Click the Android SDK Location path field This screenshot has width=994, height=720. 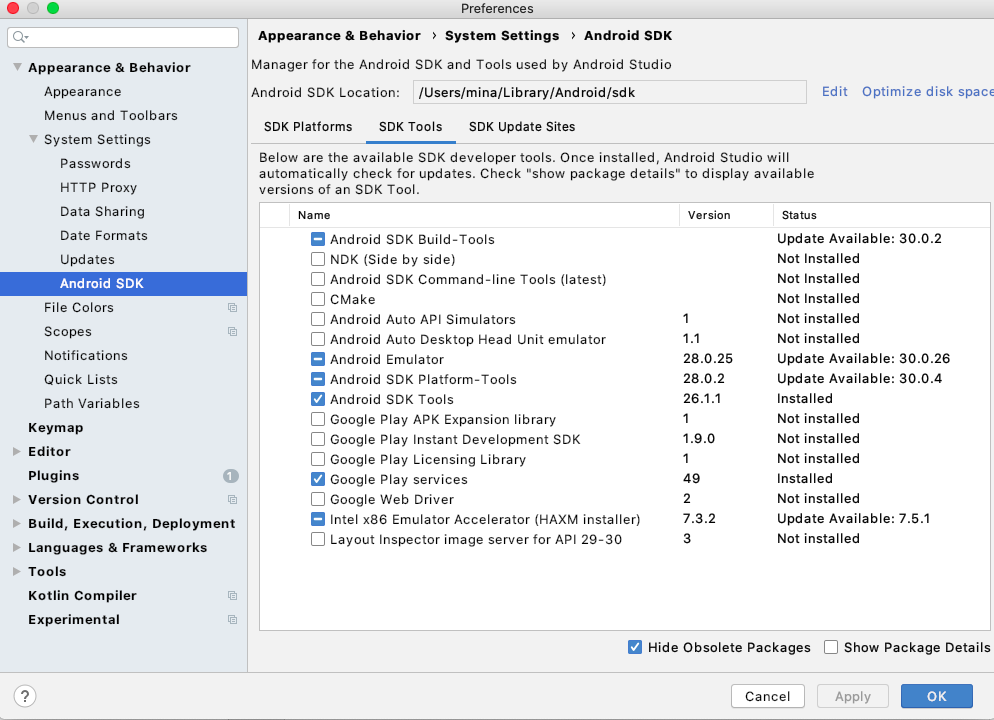[609, 93]
